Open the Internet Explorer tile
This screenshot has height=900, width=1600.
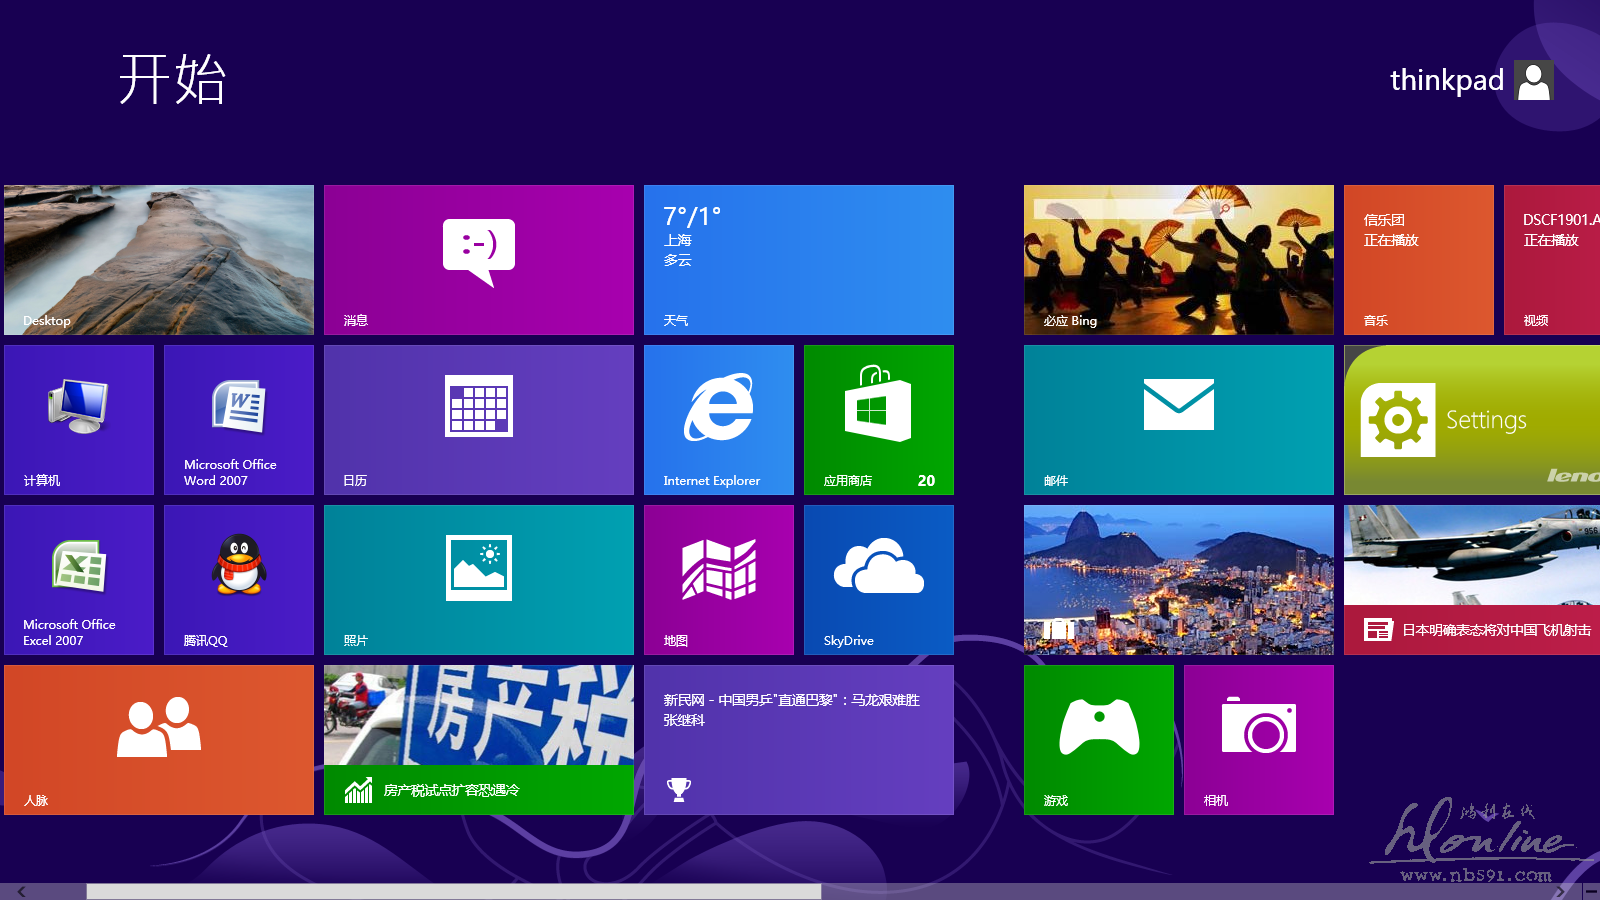coord(718,419)
